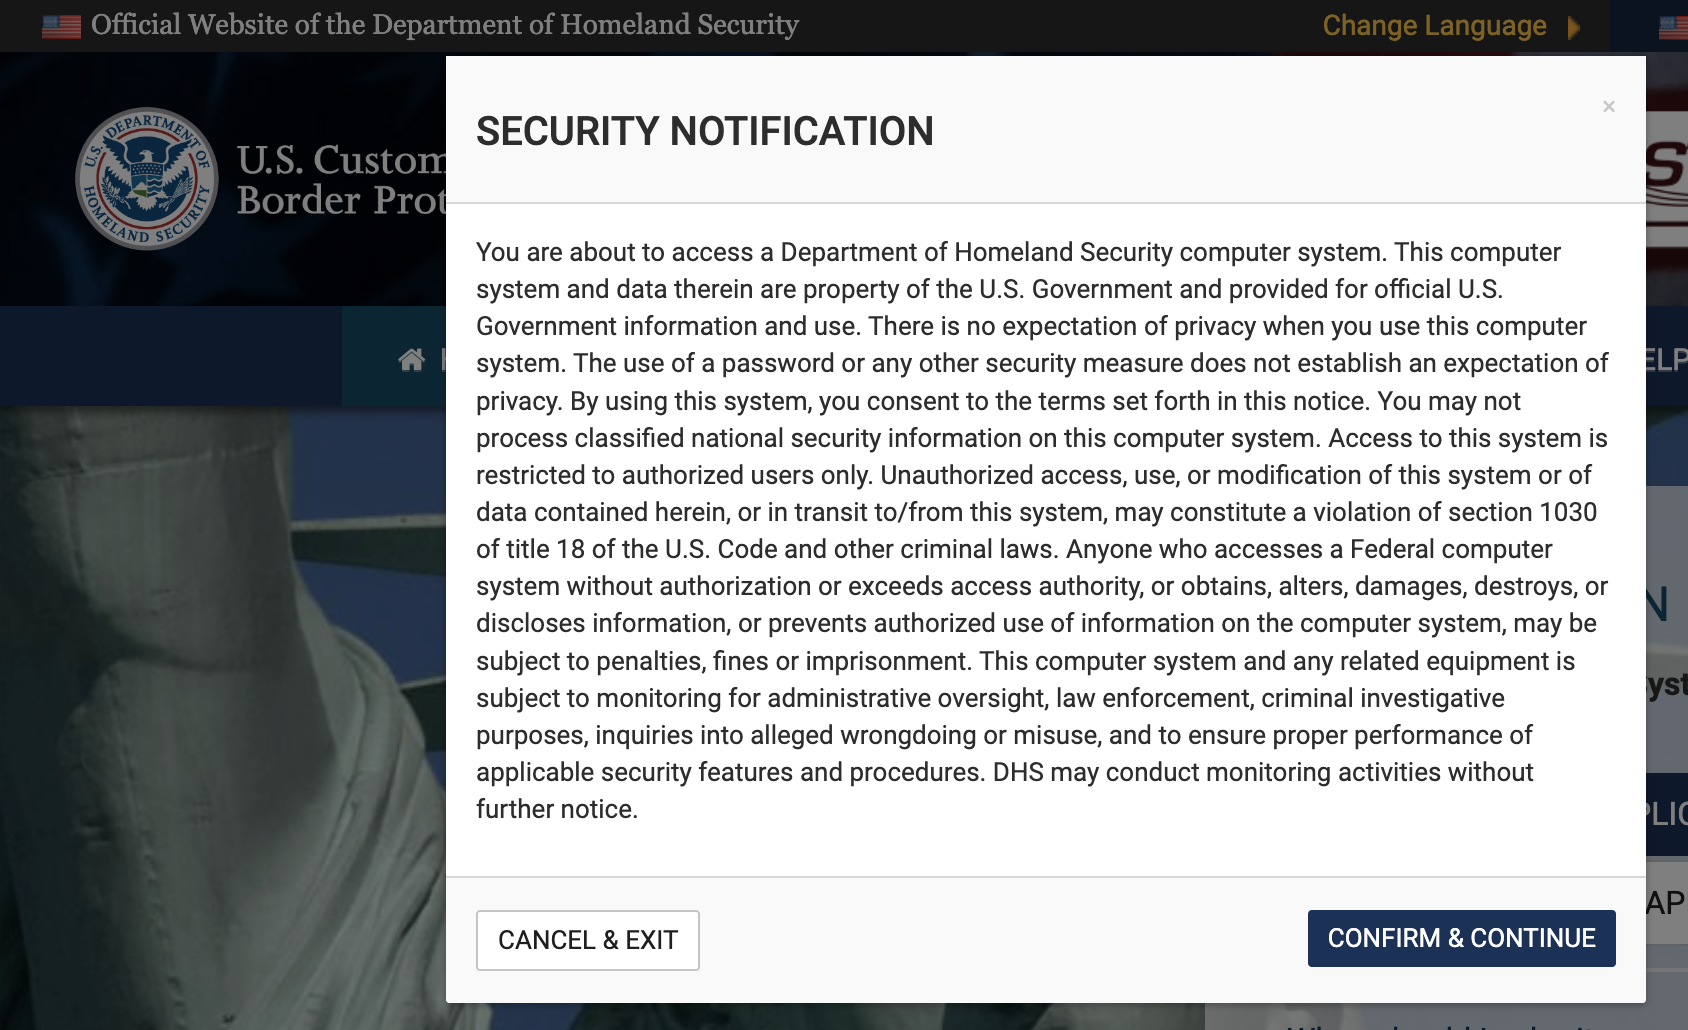Click the CANCEL & EXIT button
The height and width of the screenshot is (1030, 1688).
coord(588,940)
